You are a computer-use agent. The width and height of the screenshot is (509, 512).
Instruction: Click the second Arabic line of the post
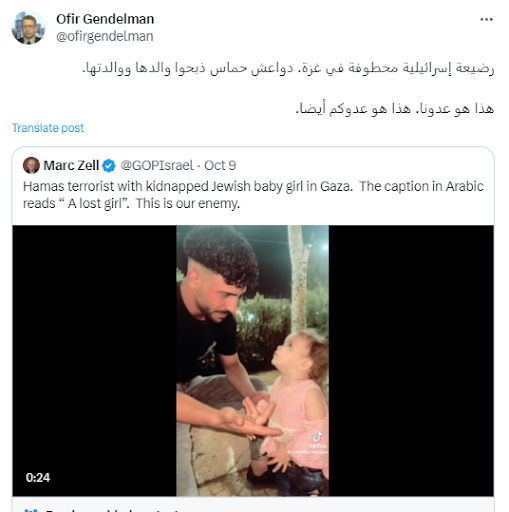pyautogui.click(x=395, y=109)
